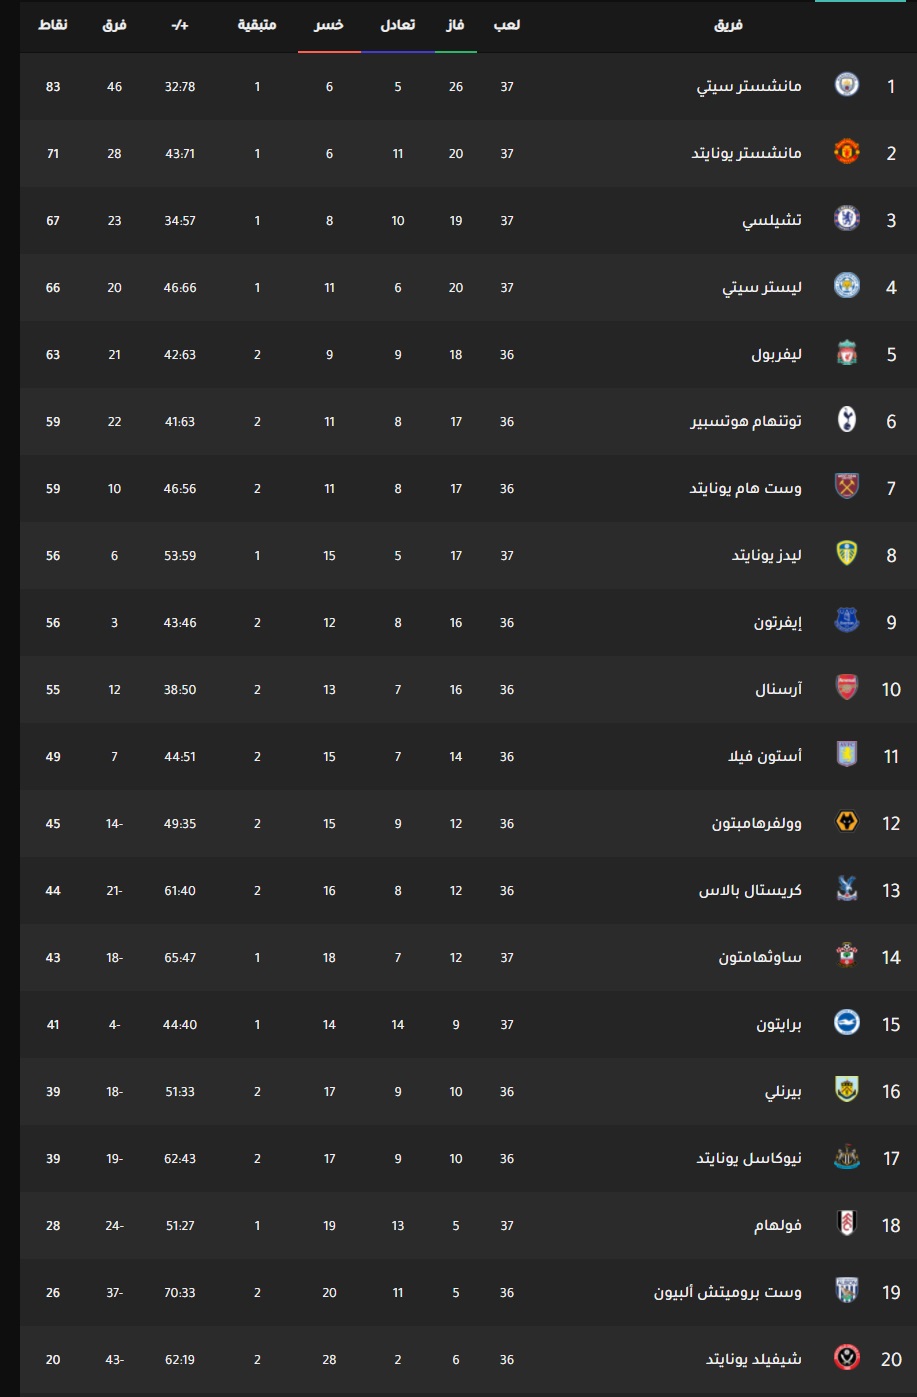Click the Arsenal club crest
This screenshot has height=1397, width=917.
[x=847, y=689]
